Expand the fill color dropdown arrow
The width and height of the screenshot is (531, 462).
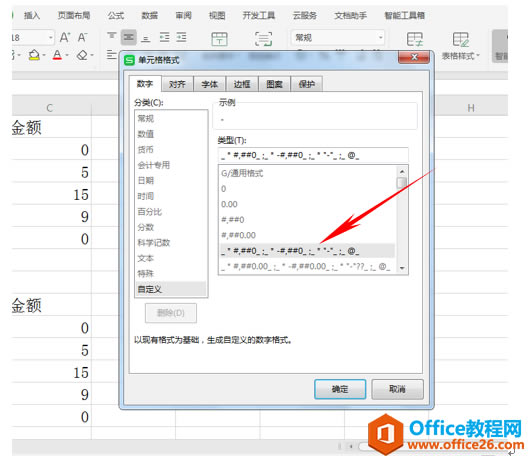coord(44,55)
